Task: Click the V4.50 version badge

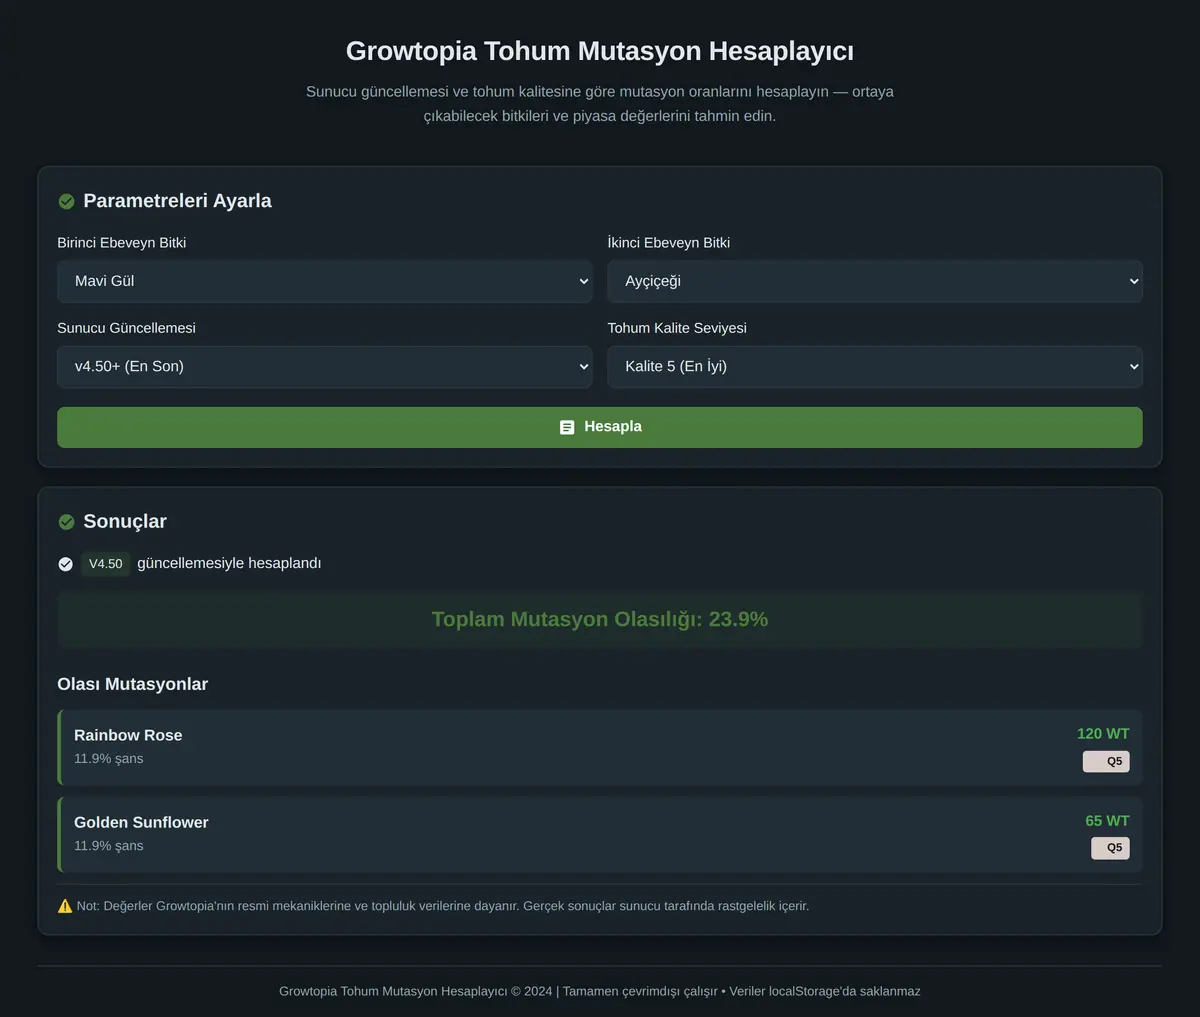Action: coord(106,564)
